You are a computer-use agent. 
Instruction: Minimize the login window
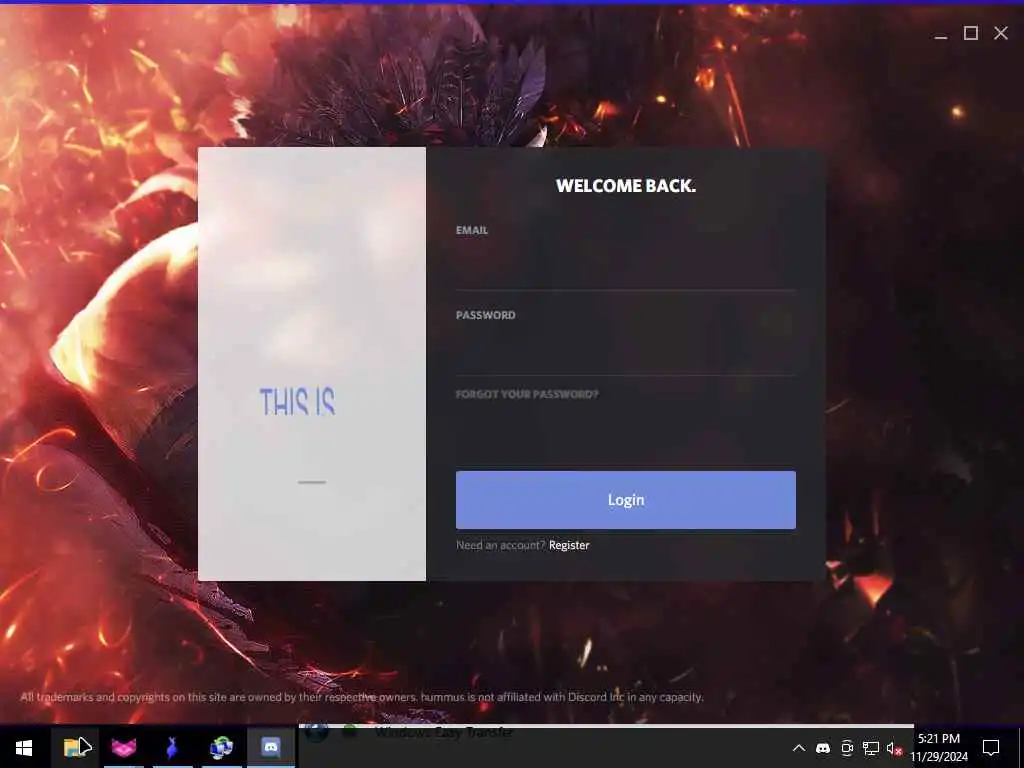tap(940, 33)
